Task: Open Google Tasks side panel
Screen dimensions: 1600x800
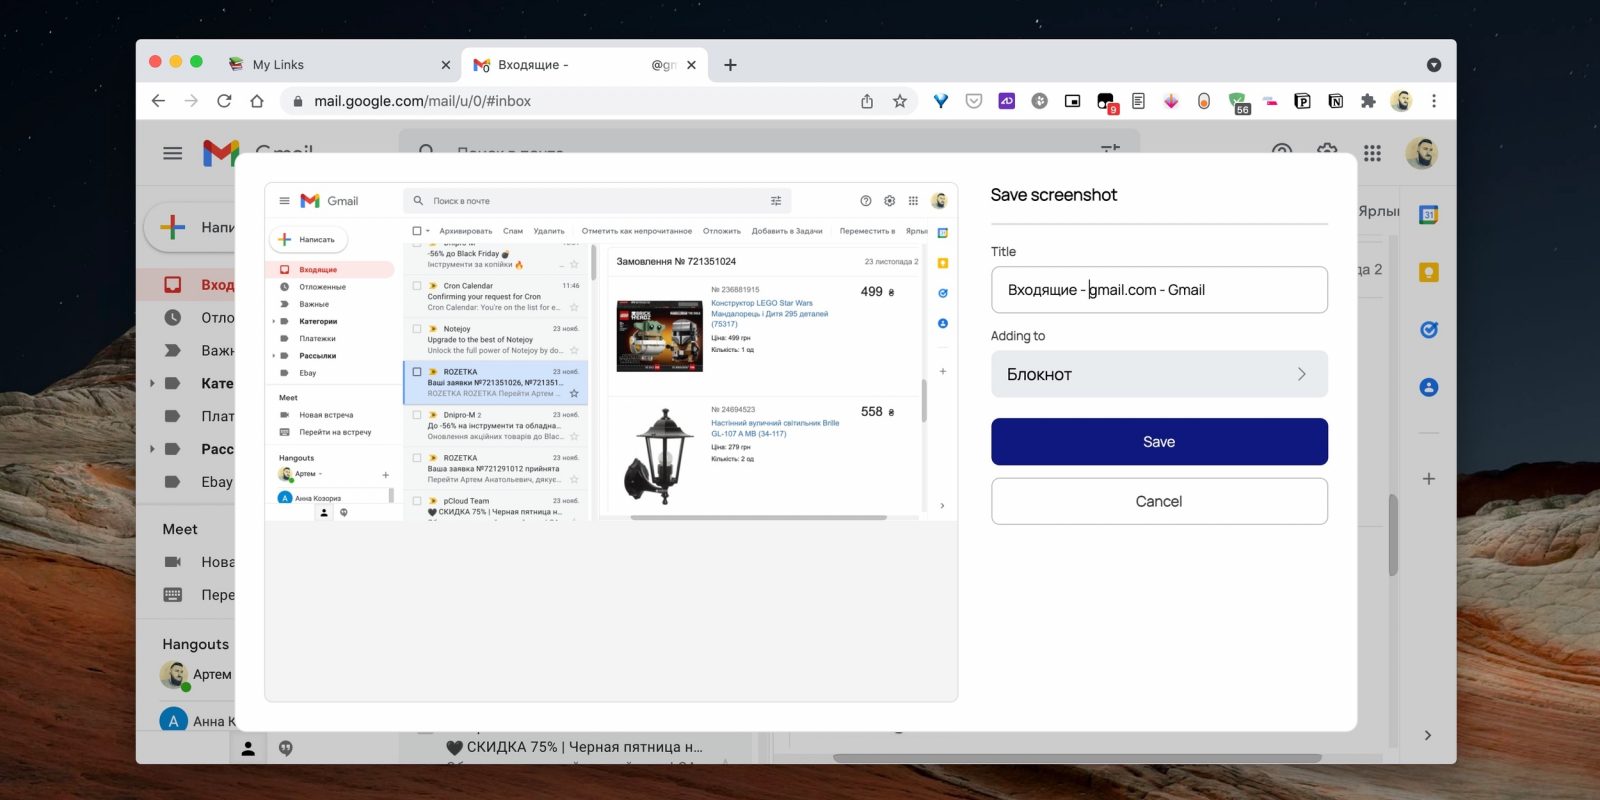Action: (x=1429, y=330)
